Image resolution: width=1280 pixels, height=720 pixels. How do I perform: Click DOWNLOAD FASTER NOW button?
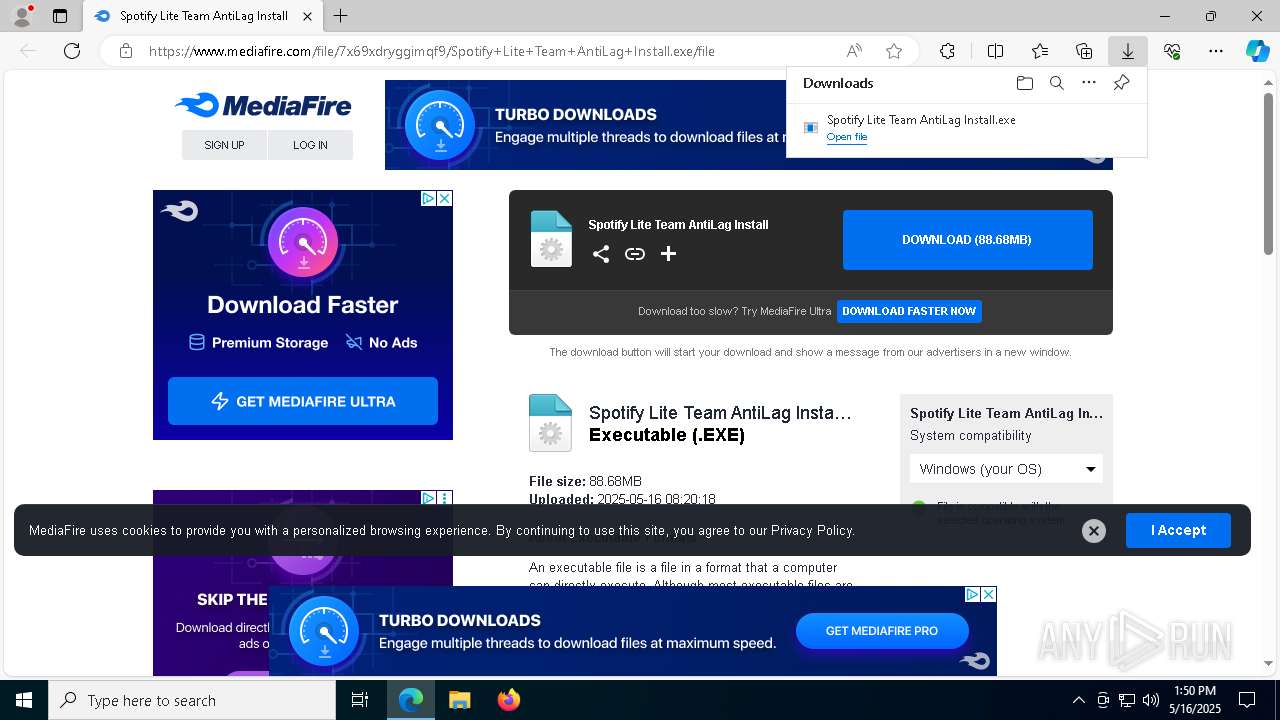[909, 311]
